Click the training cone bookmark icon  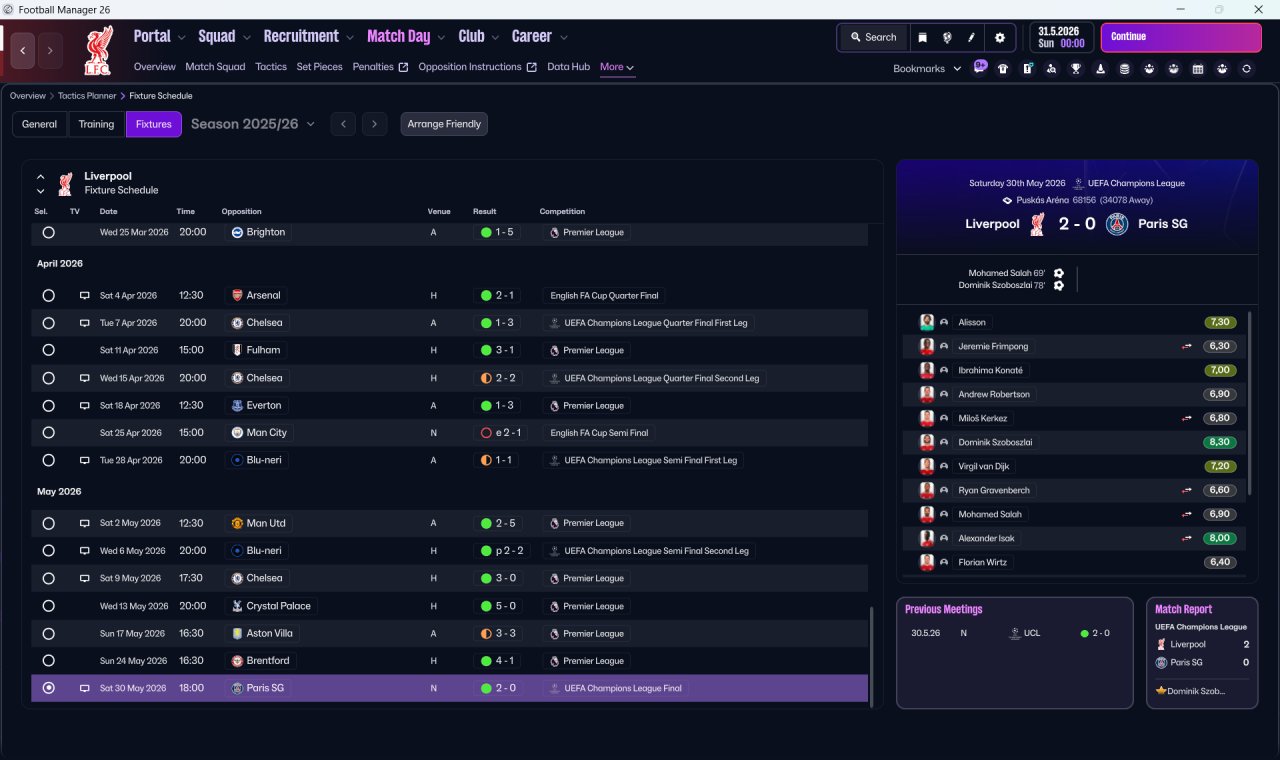click(1100, 69)
